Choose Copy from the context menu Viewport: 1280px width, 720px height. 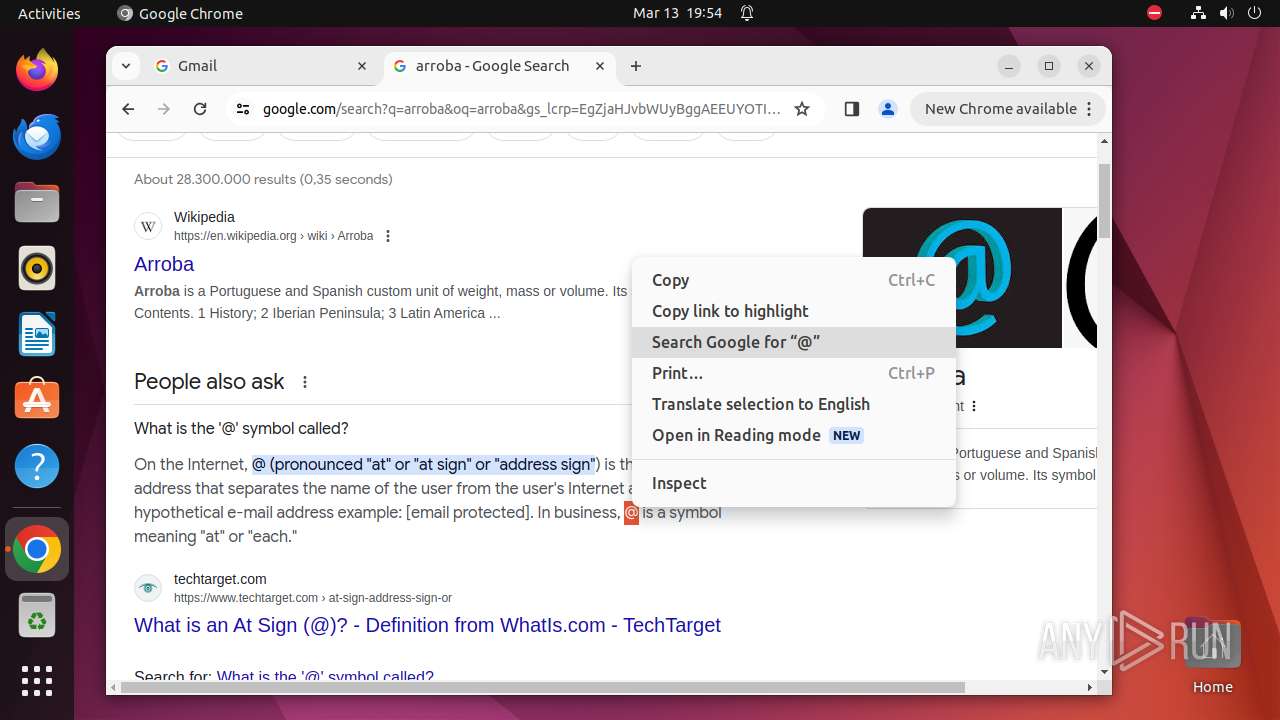point(794,280)
